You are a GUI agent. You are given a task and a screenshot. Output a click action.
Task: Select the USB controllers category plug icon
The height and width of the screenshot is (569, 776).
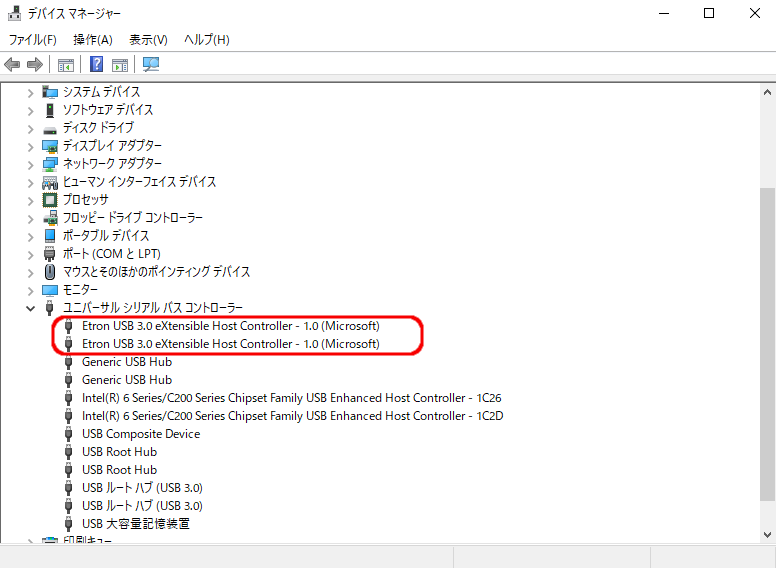pyautogui.click(x=49, y=308)
